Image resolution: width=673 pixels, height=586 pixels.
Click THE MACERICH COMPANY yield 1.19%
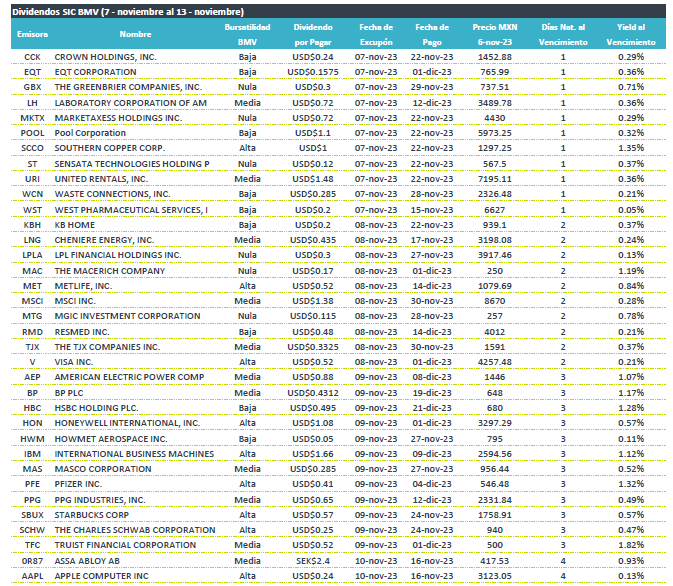pyautogui.click(x=631, y=271)
